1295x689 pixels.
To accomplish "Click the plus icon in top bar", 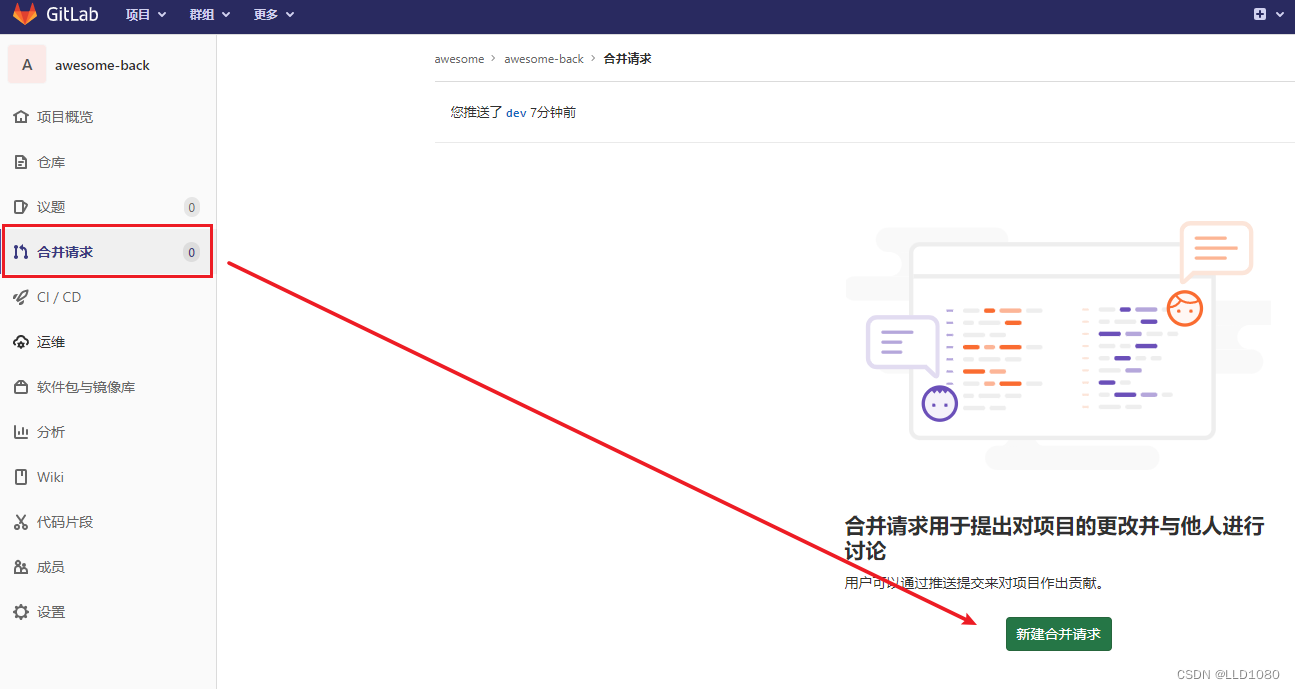I will click(x=1260, y=14).
